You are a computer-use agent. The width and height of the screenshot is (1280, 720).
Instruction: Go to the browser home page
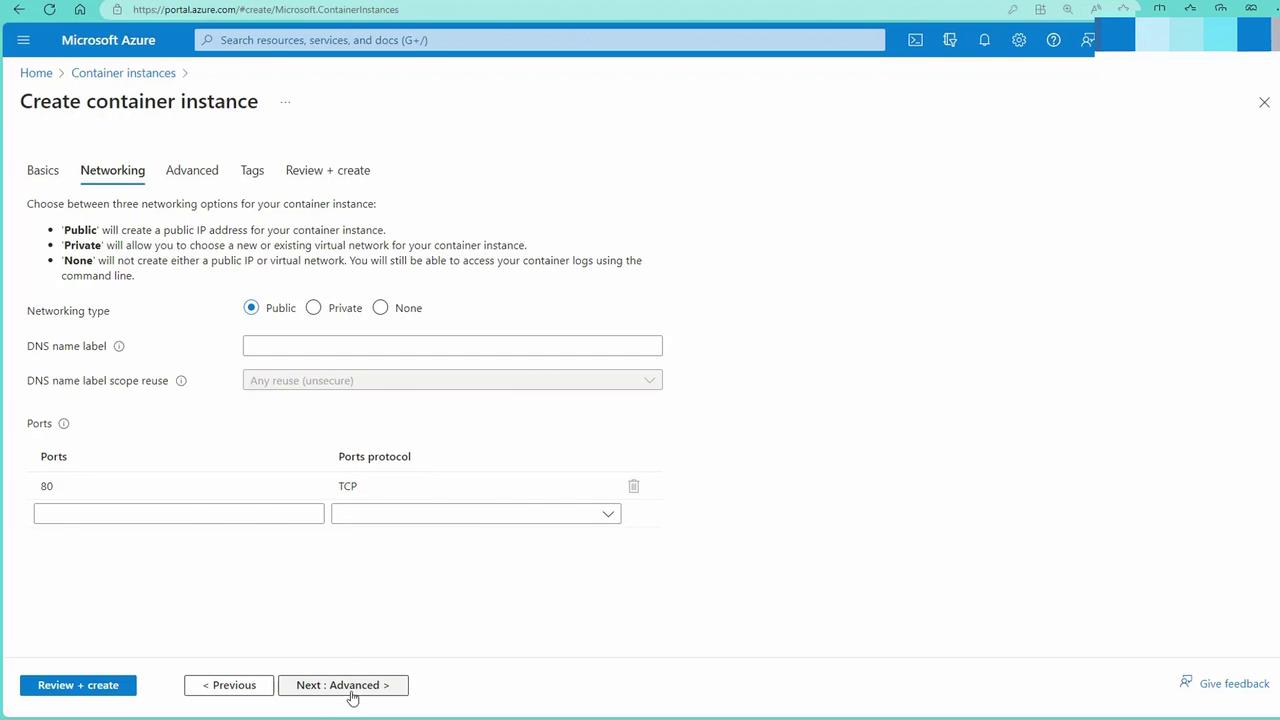pos(80,9)
